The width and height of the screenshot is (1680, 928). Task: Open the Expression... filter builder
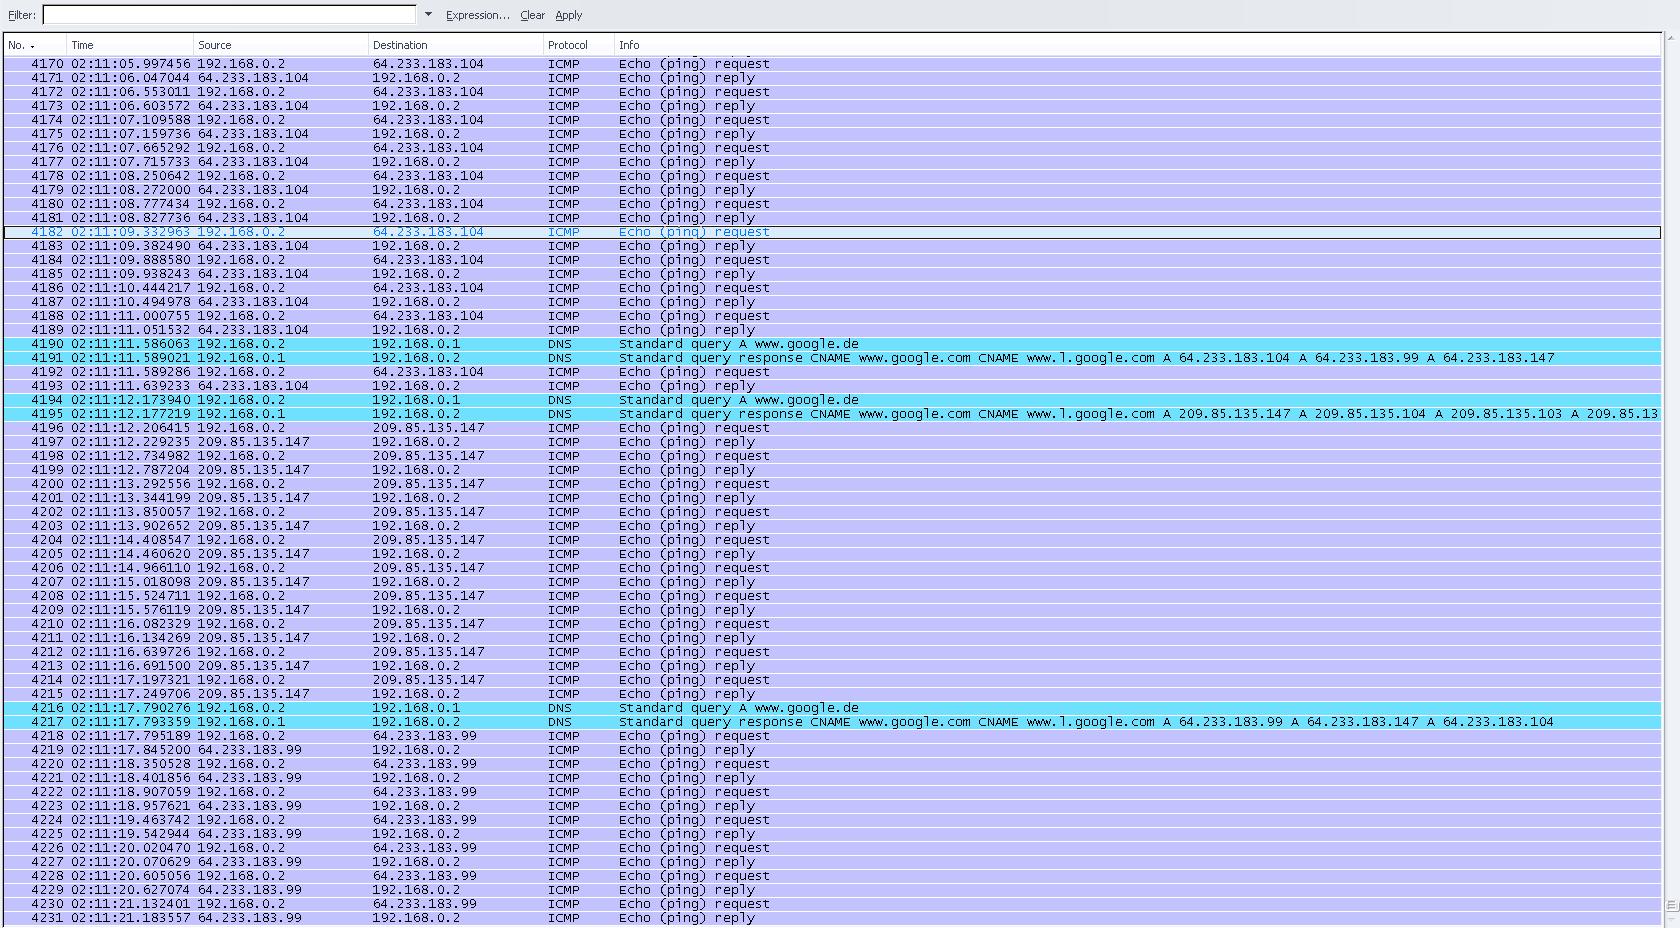pyautogui.click(x=477, y=15)
